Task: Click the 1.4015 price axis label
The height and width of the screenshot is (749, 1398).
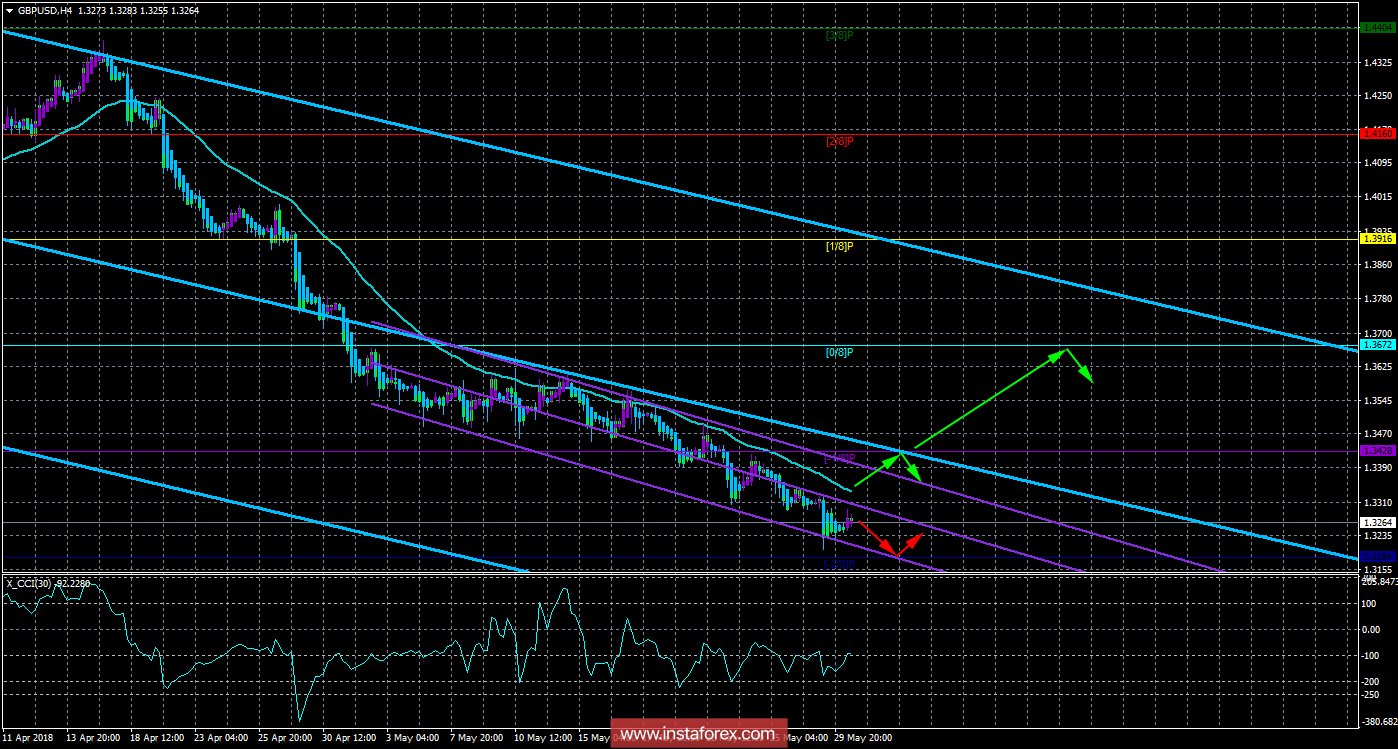Action: click(x=1377, y=197)
